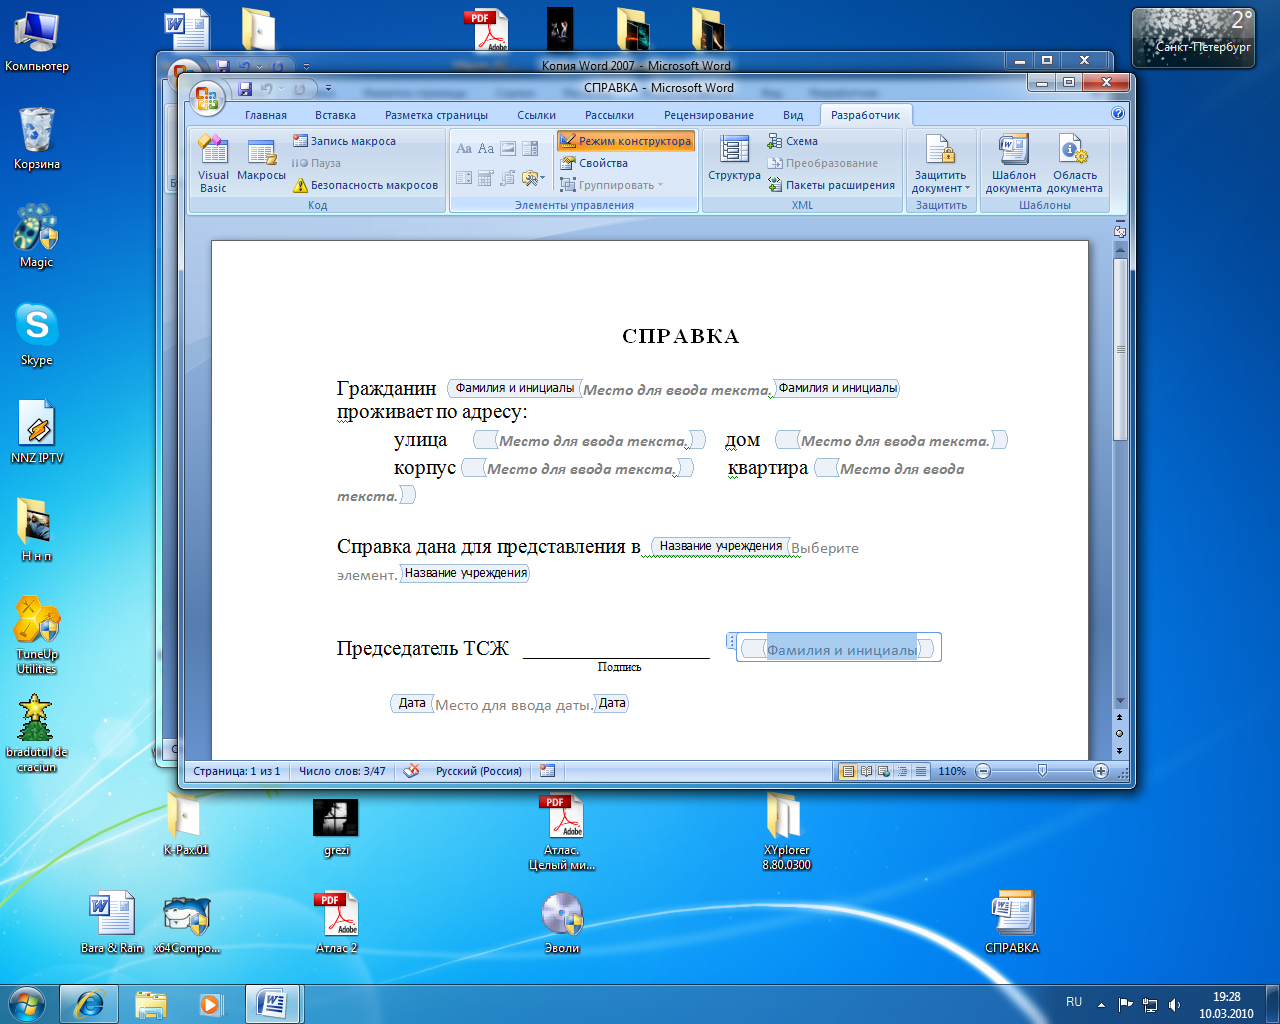Viewport: 1280px width, 1024px height.
Task: Switch to Draft view button
Action: click(x=920, y=771)
